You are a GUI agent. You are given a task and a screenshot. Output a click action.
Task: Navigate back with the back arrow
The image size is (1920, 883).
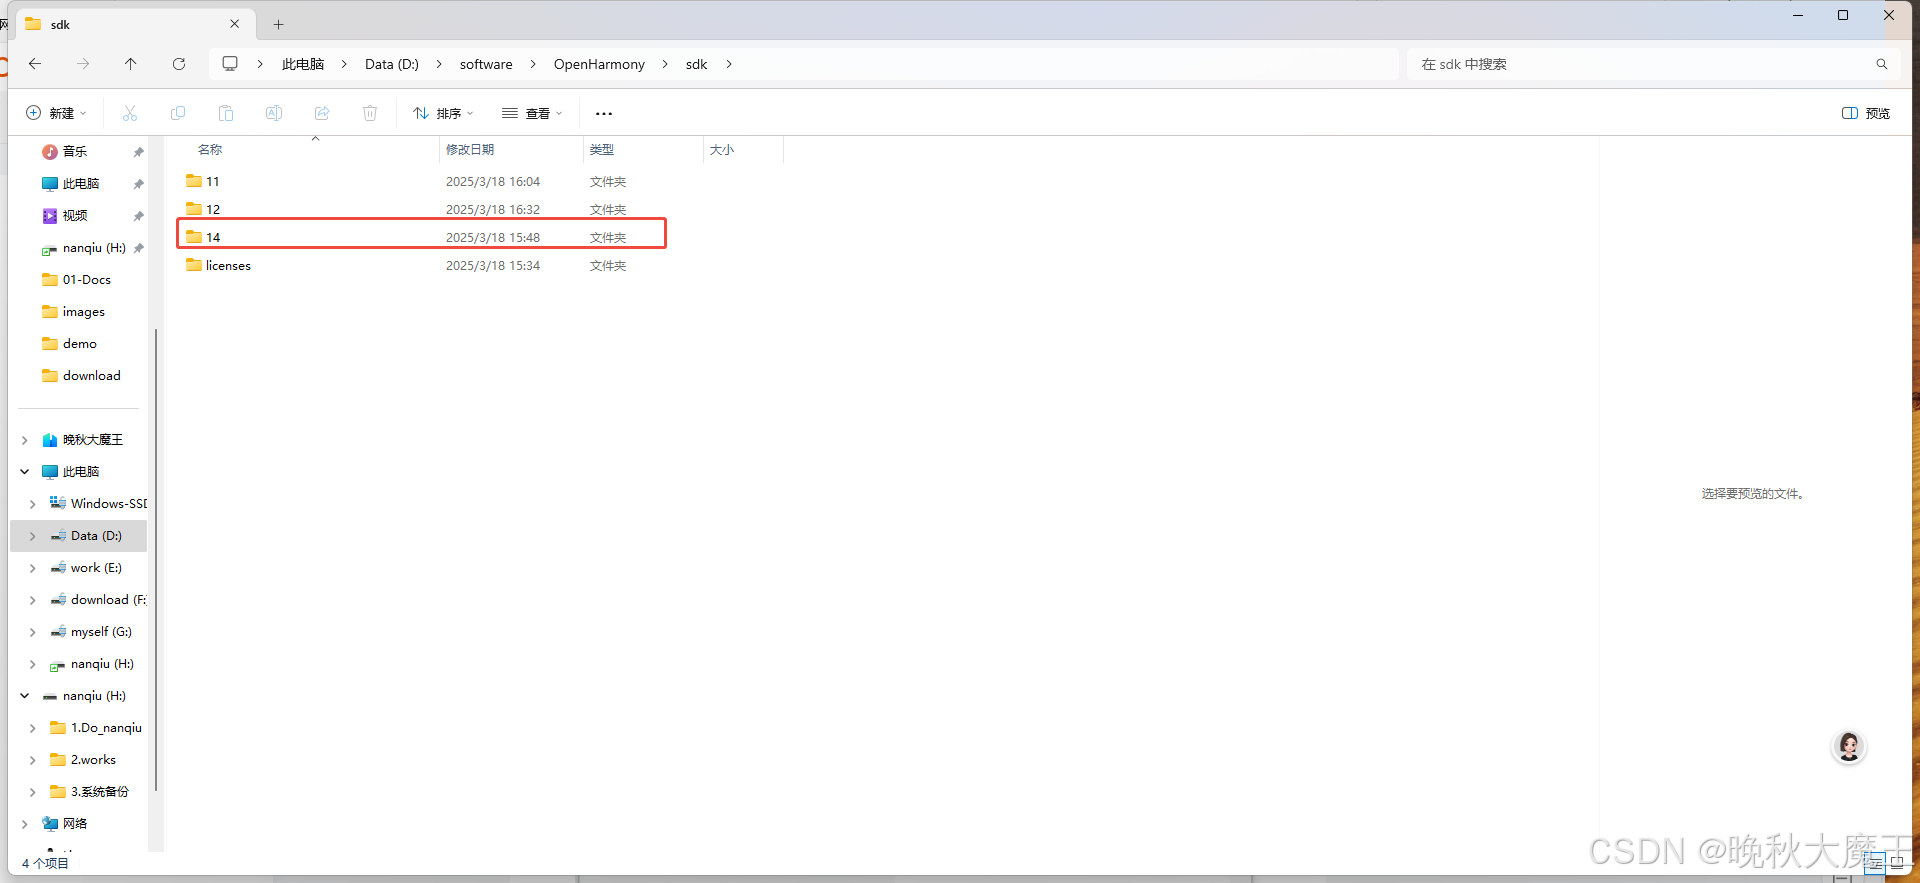35,64
